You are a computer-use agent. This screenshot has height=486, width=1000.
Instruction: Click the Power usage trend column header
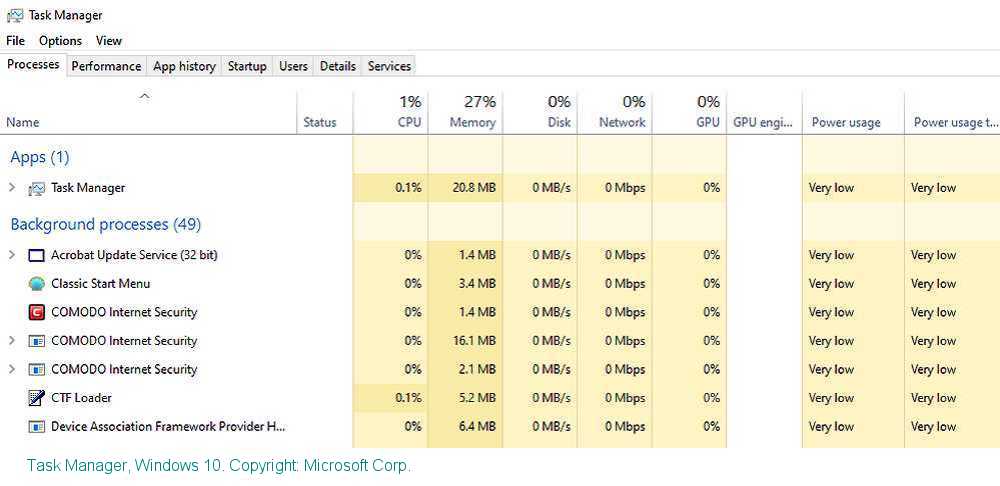click(953, 114)
